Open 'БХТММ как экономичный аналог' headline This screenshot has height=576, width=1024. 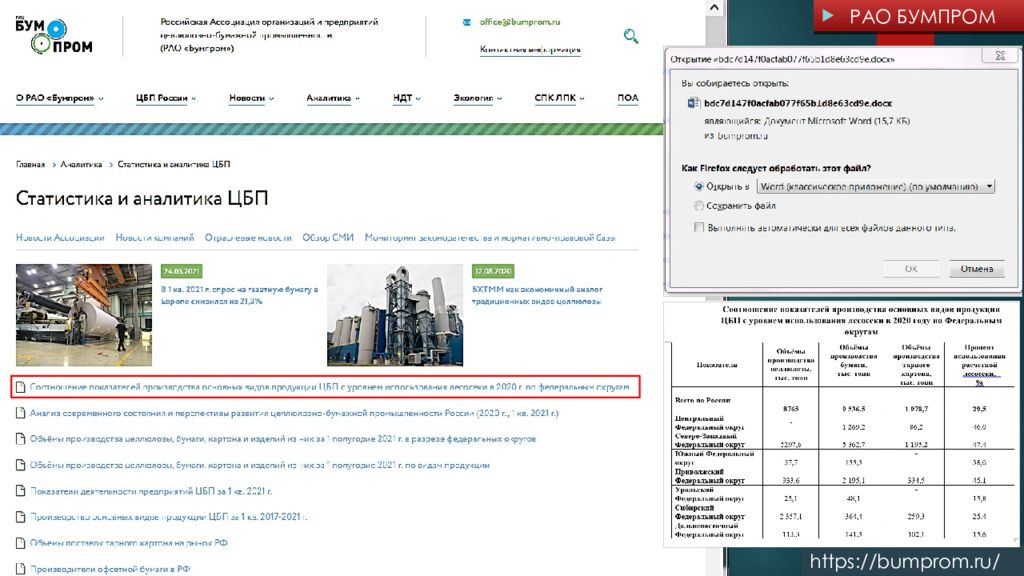[537, 295]
